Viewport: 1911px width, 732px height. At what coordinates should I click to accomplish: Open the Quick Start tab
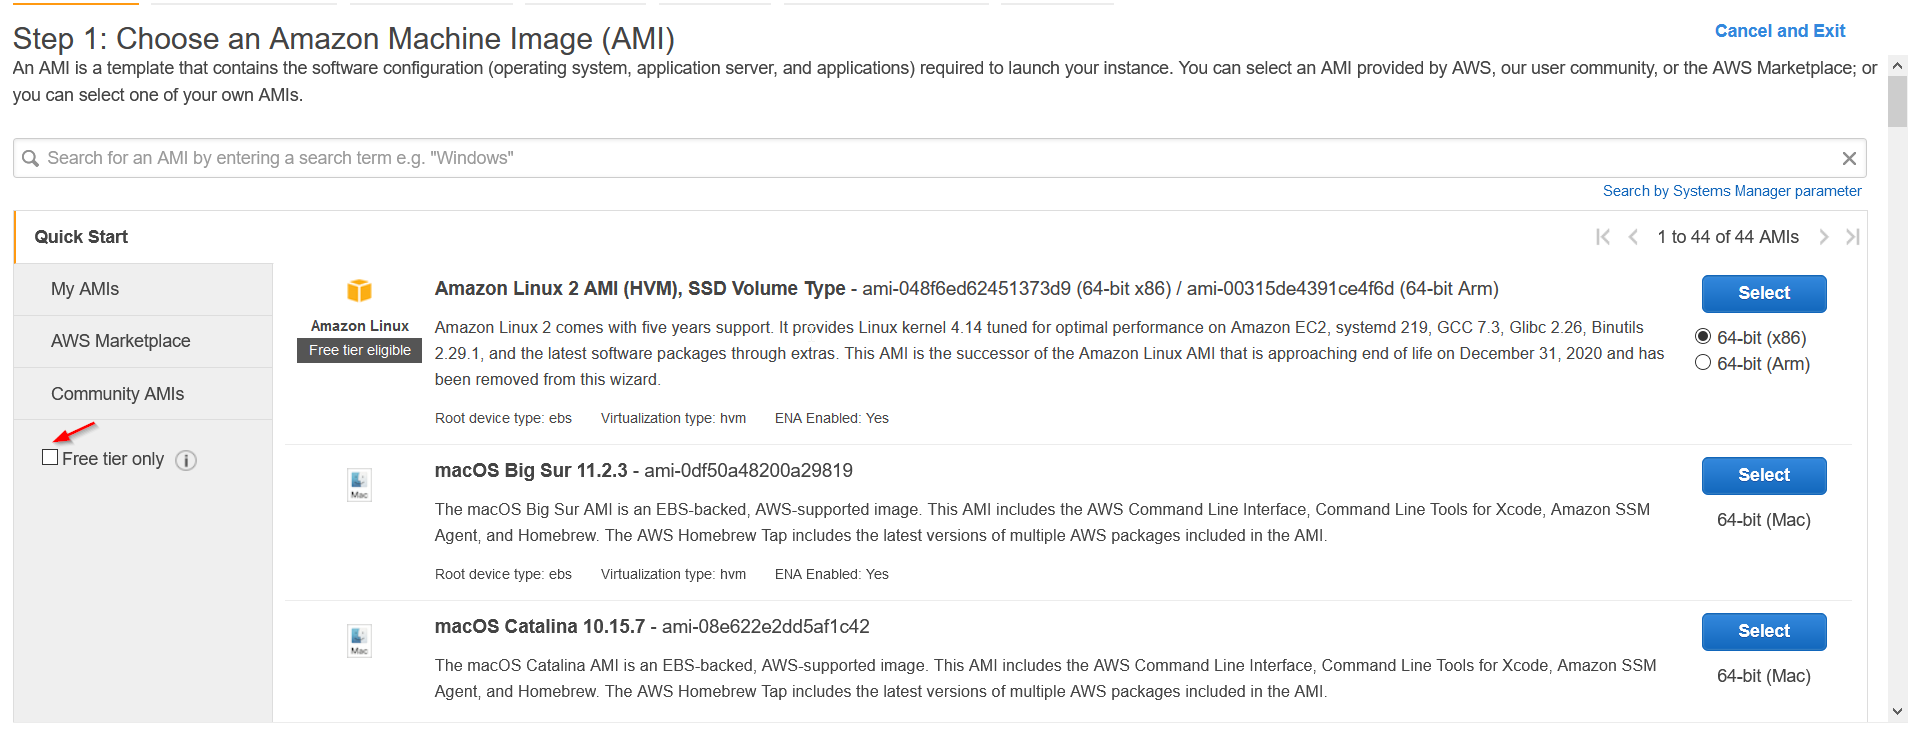(x=143, y=237)
